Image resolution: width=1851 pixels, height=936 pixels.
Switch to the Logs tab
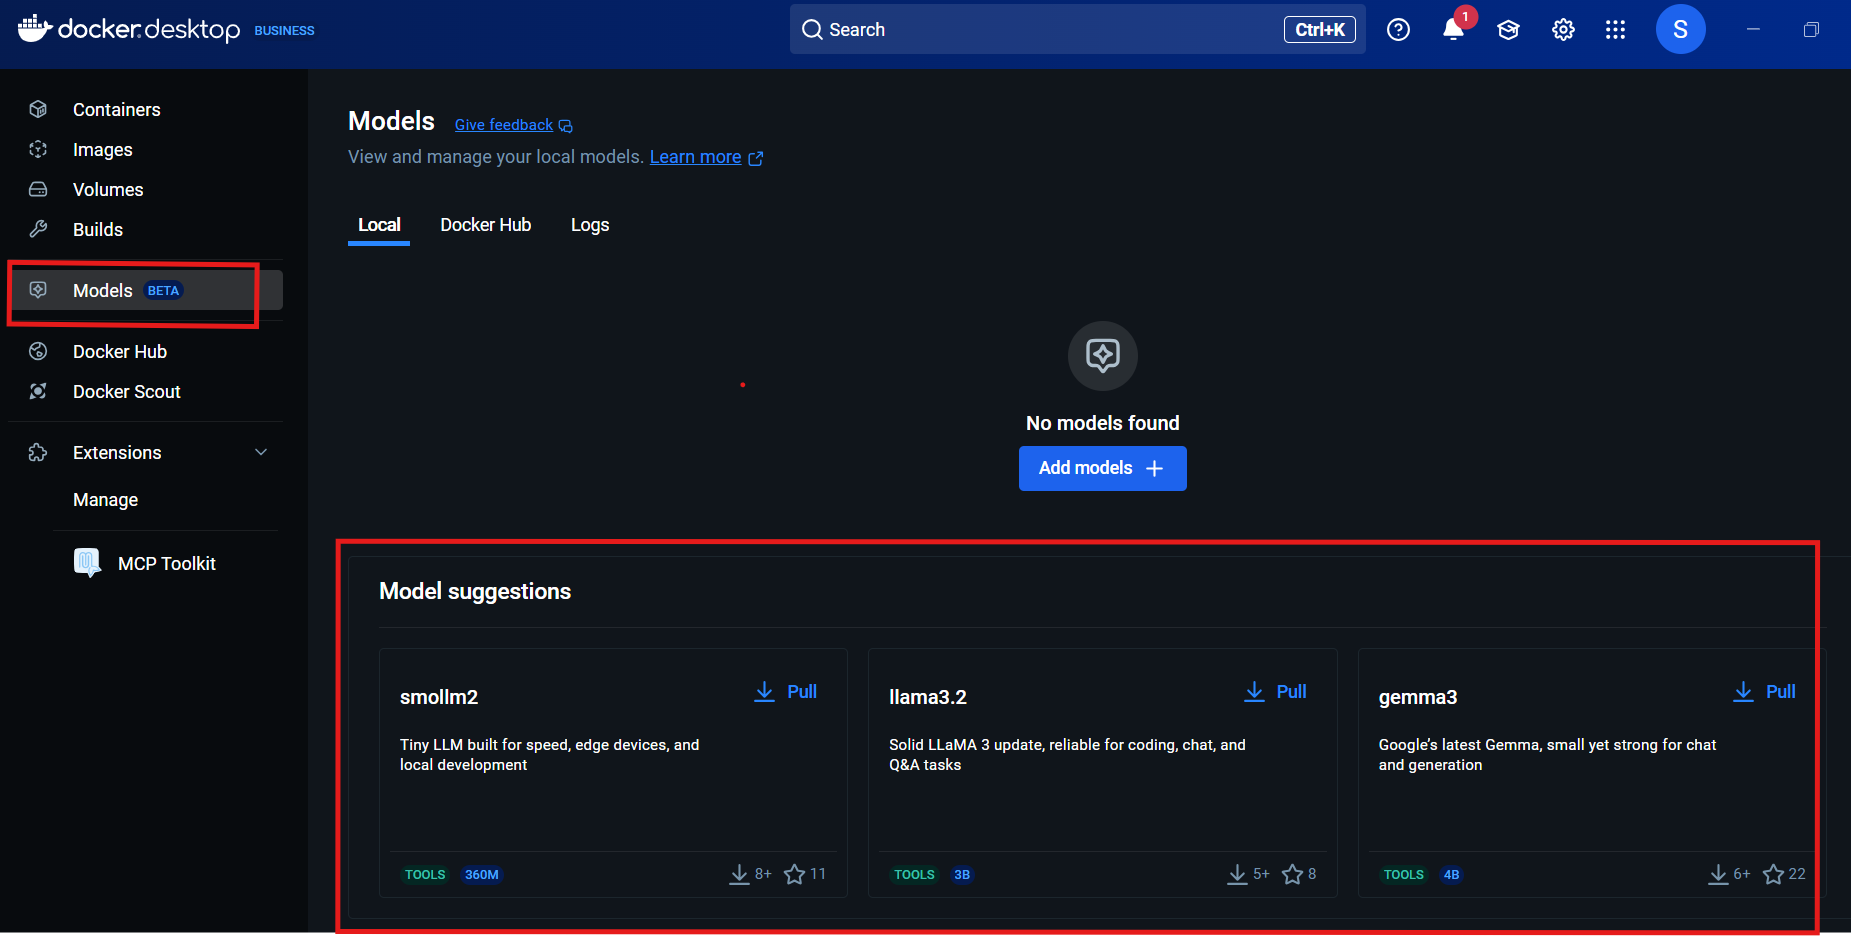pos(590,225)
